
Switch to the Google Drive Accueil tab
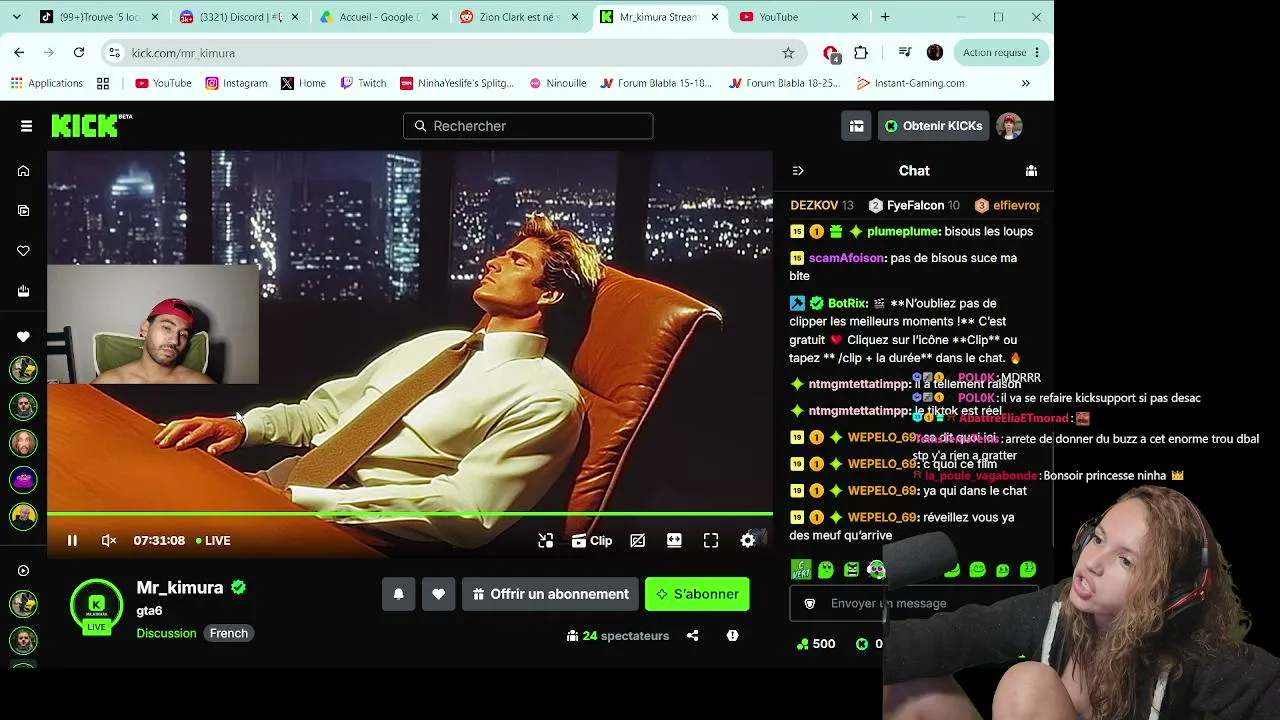pyautogui.click(x=377, y=17)
